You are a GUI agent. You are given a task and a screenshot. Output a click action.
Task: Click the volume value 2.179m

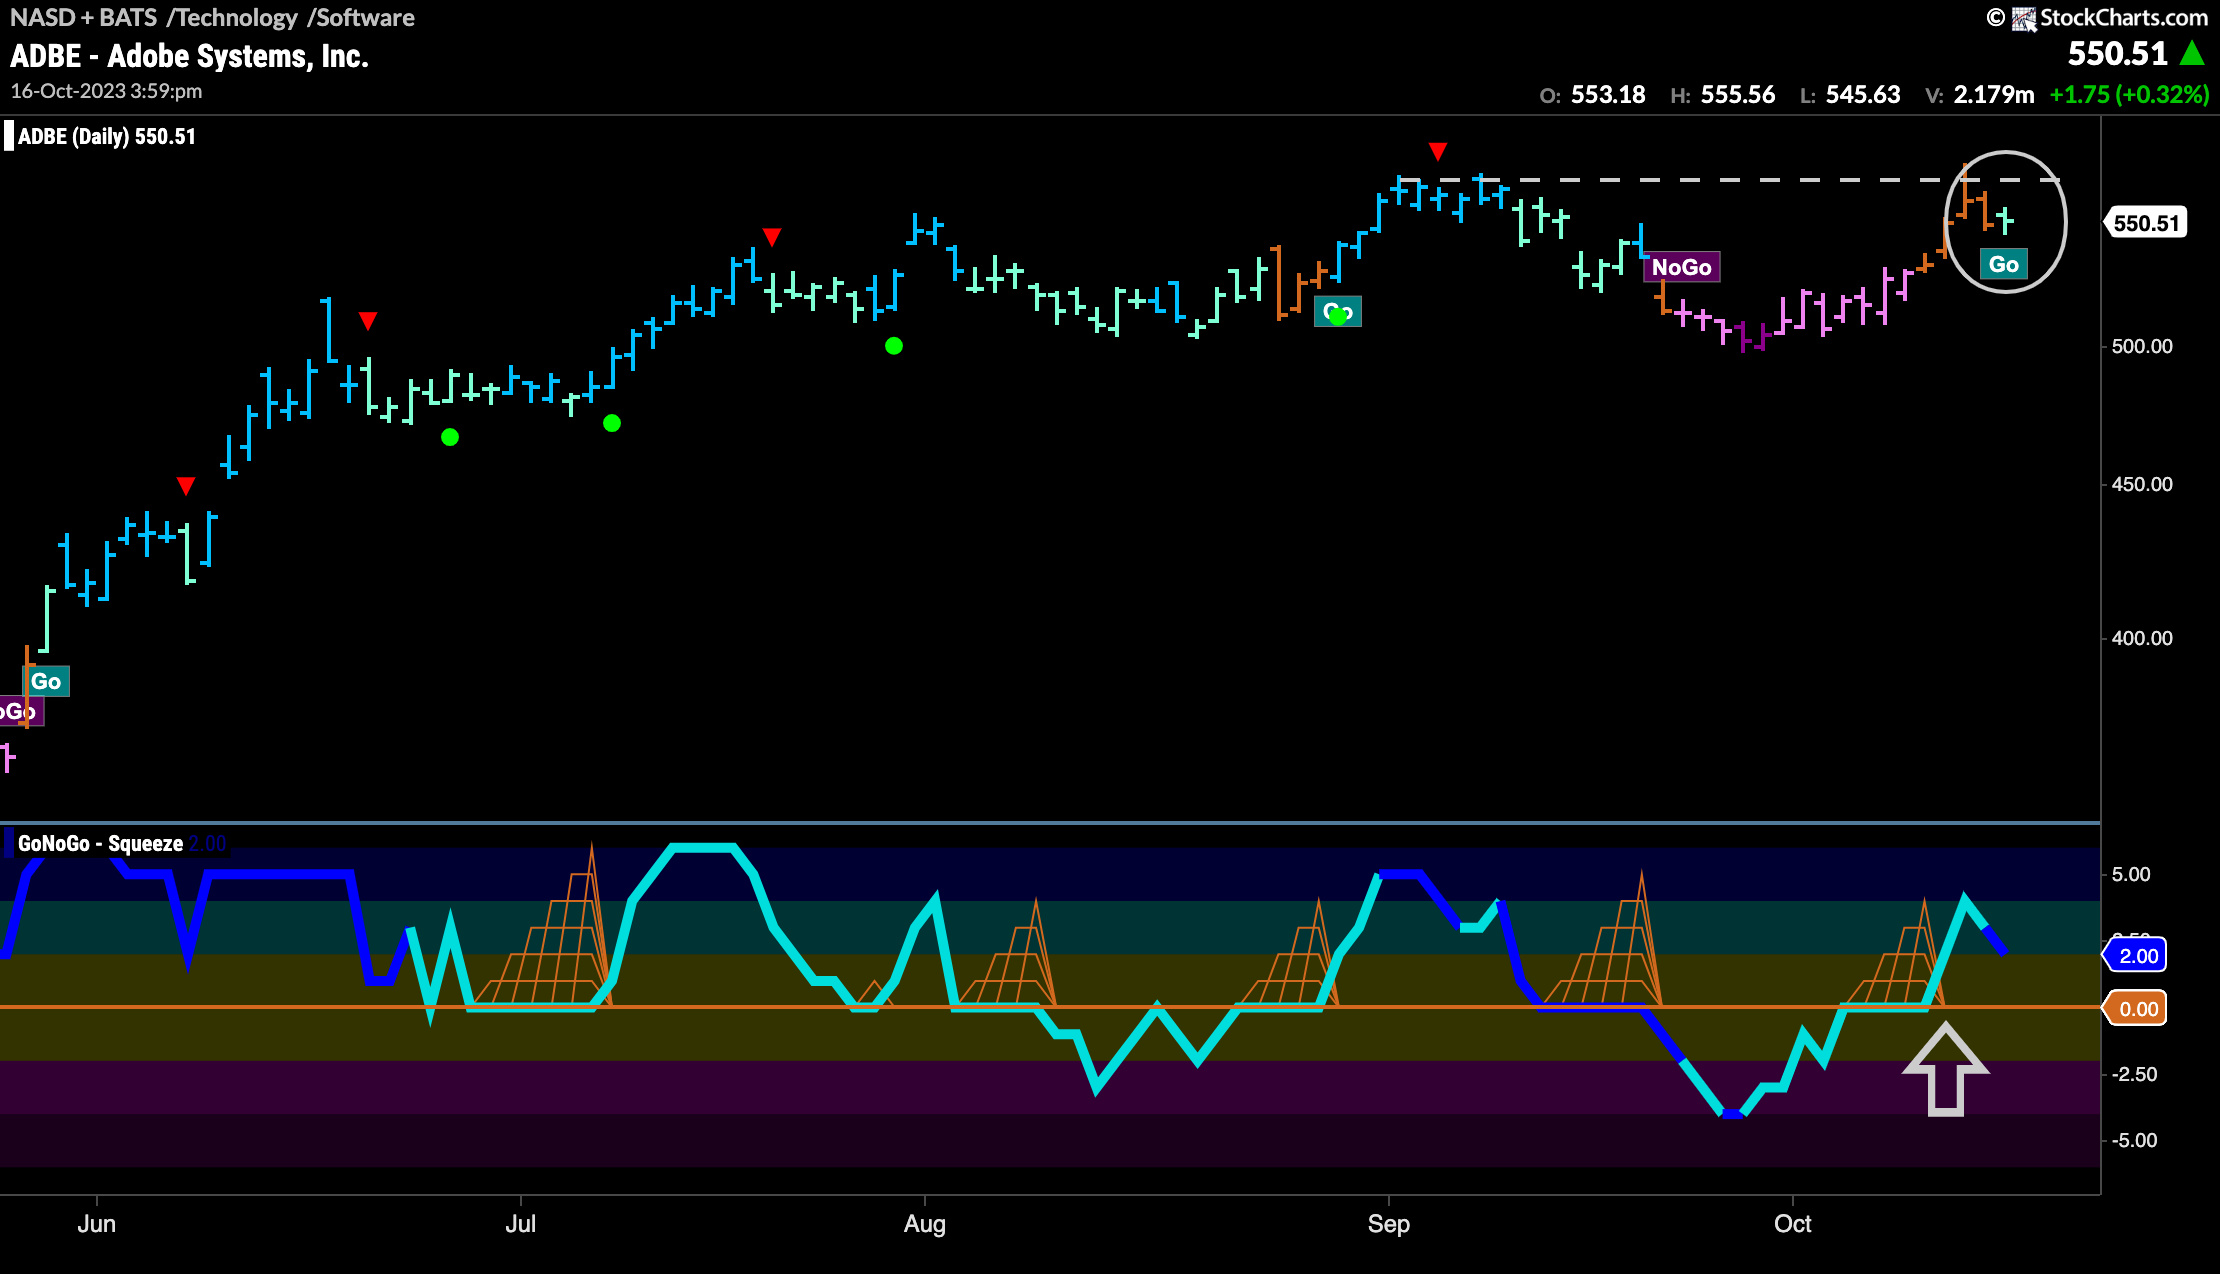[x=1993, y=95]
